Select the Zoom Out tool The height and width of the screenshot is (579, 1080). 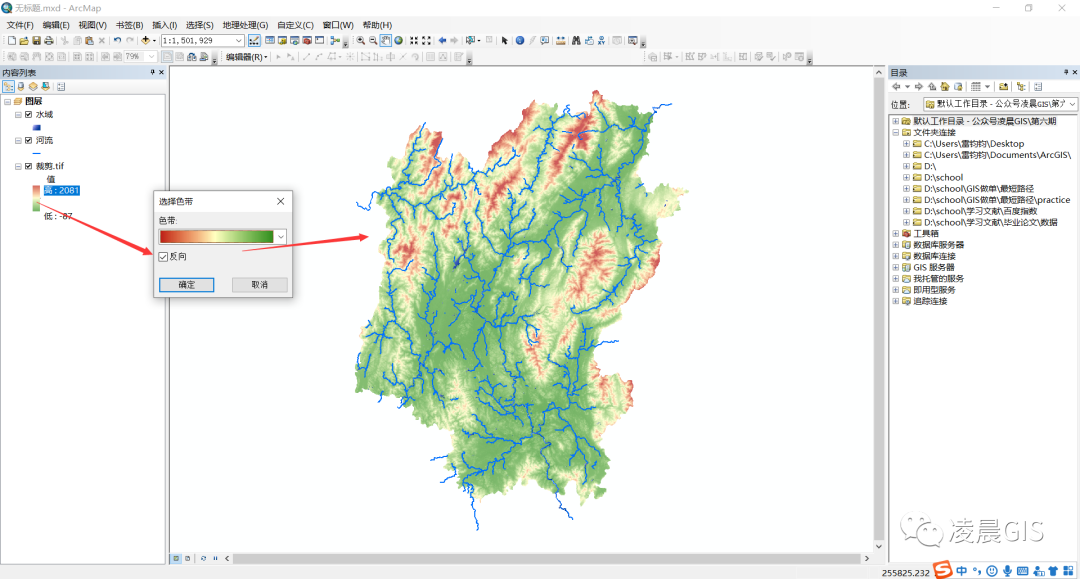(x=373, y=41)
